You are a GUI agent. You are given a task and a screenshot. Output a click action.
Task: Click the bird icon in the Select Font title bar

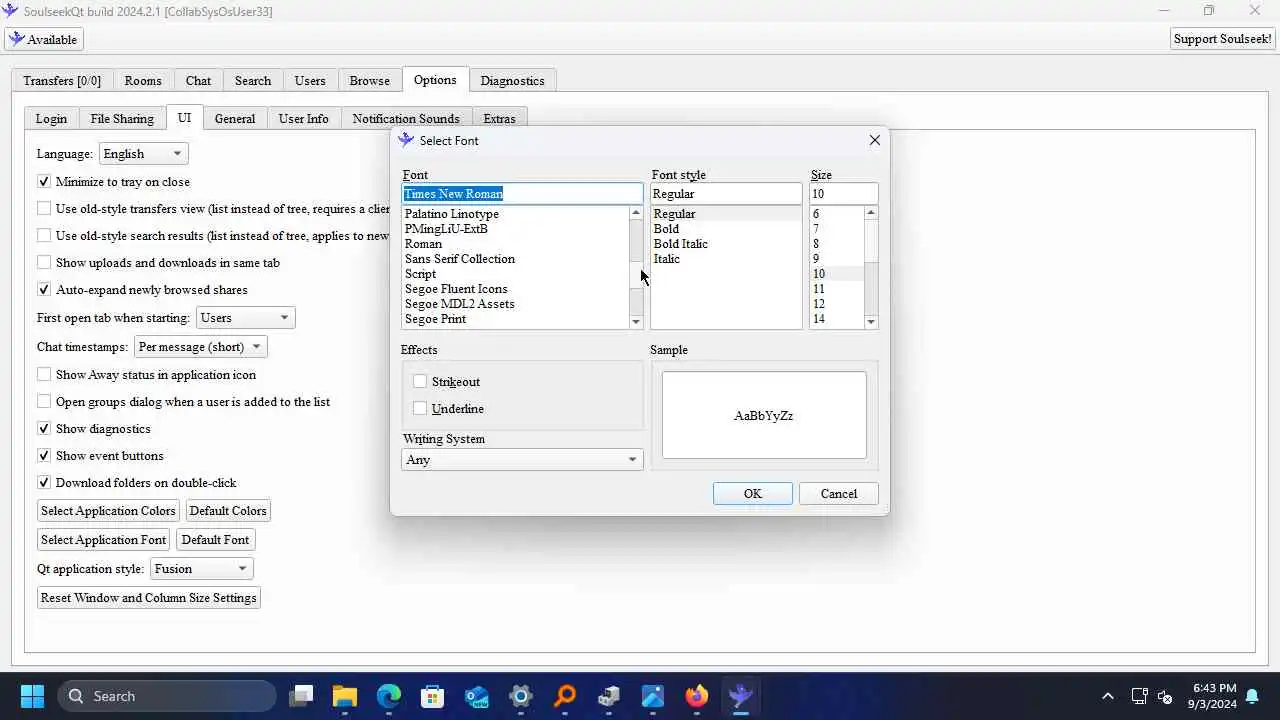406,140
